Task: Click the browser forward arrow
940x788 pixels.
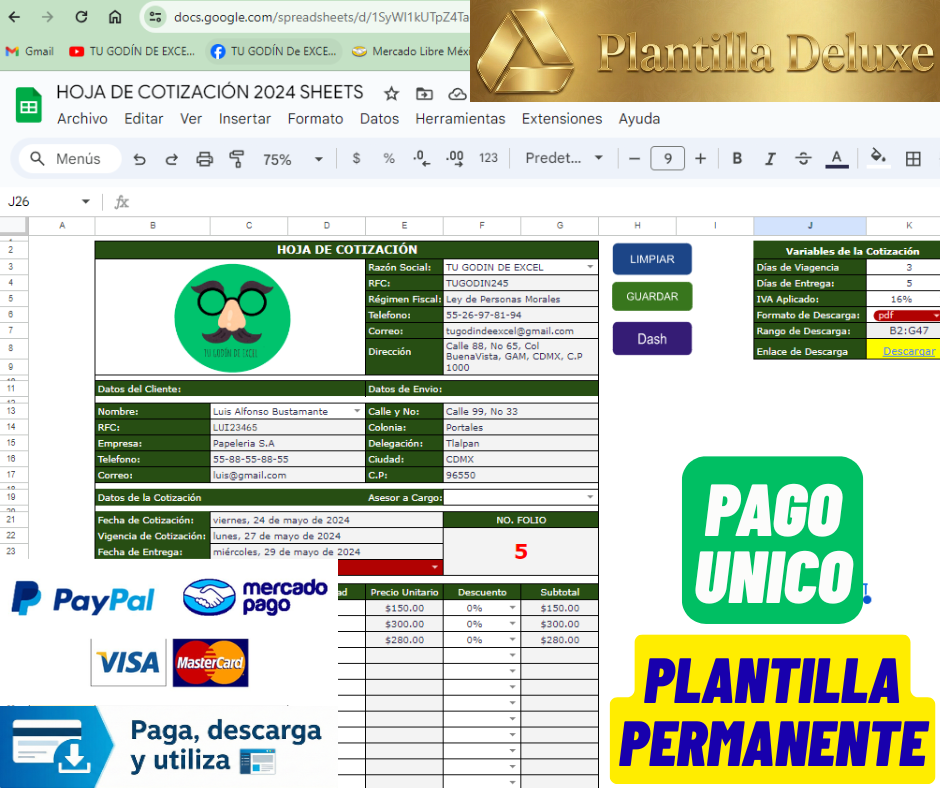Action: [47, 17]
